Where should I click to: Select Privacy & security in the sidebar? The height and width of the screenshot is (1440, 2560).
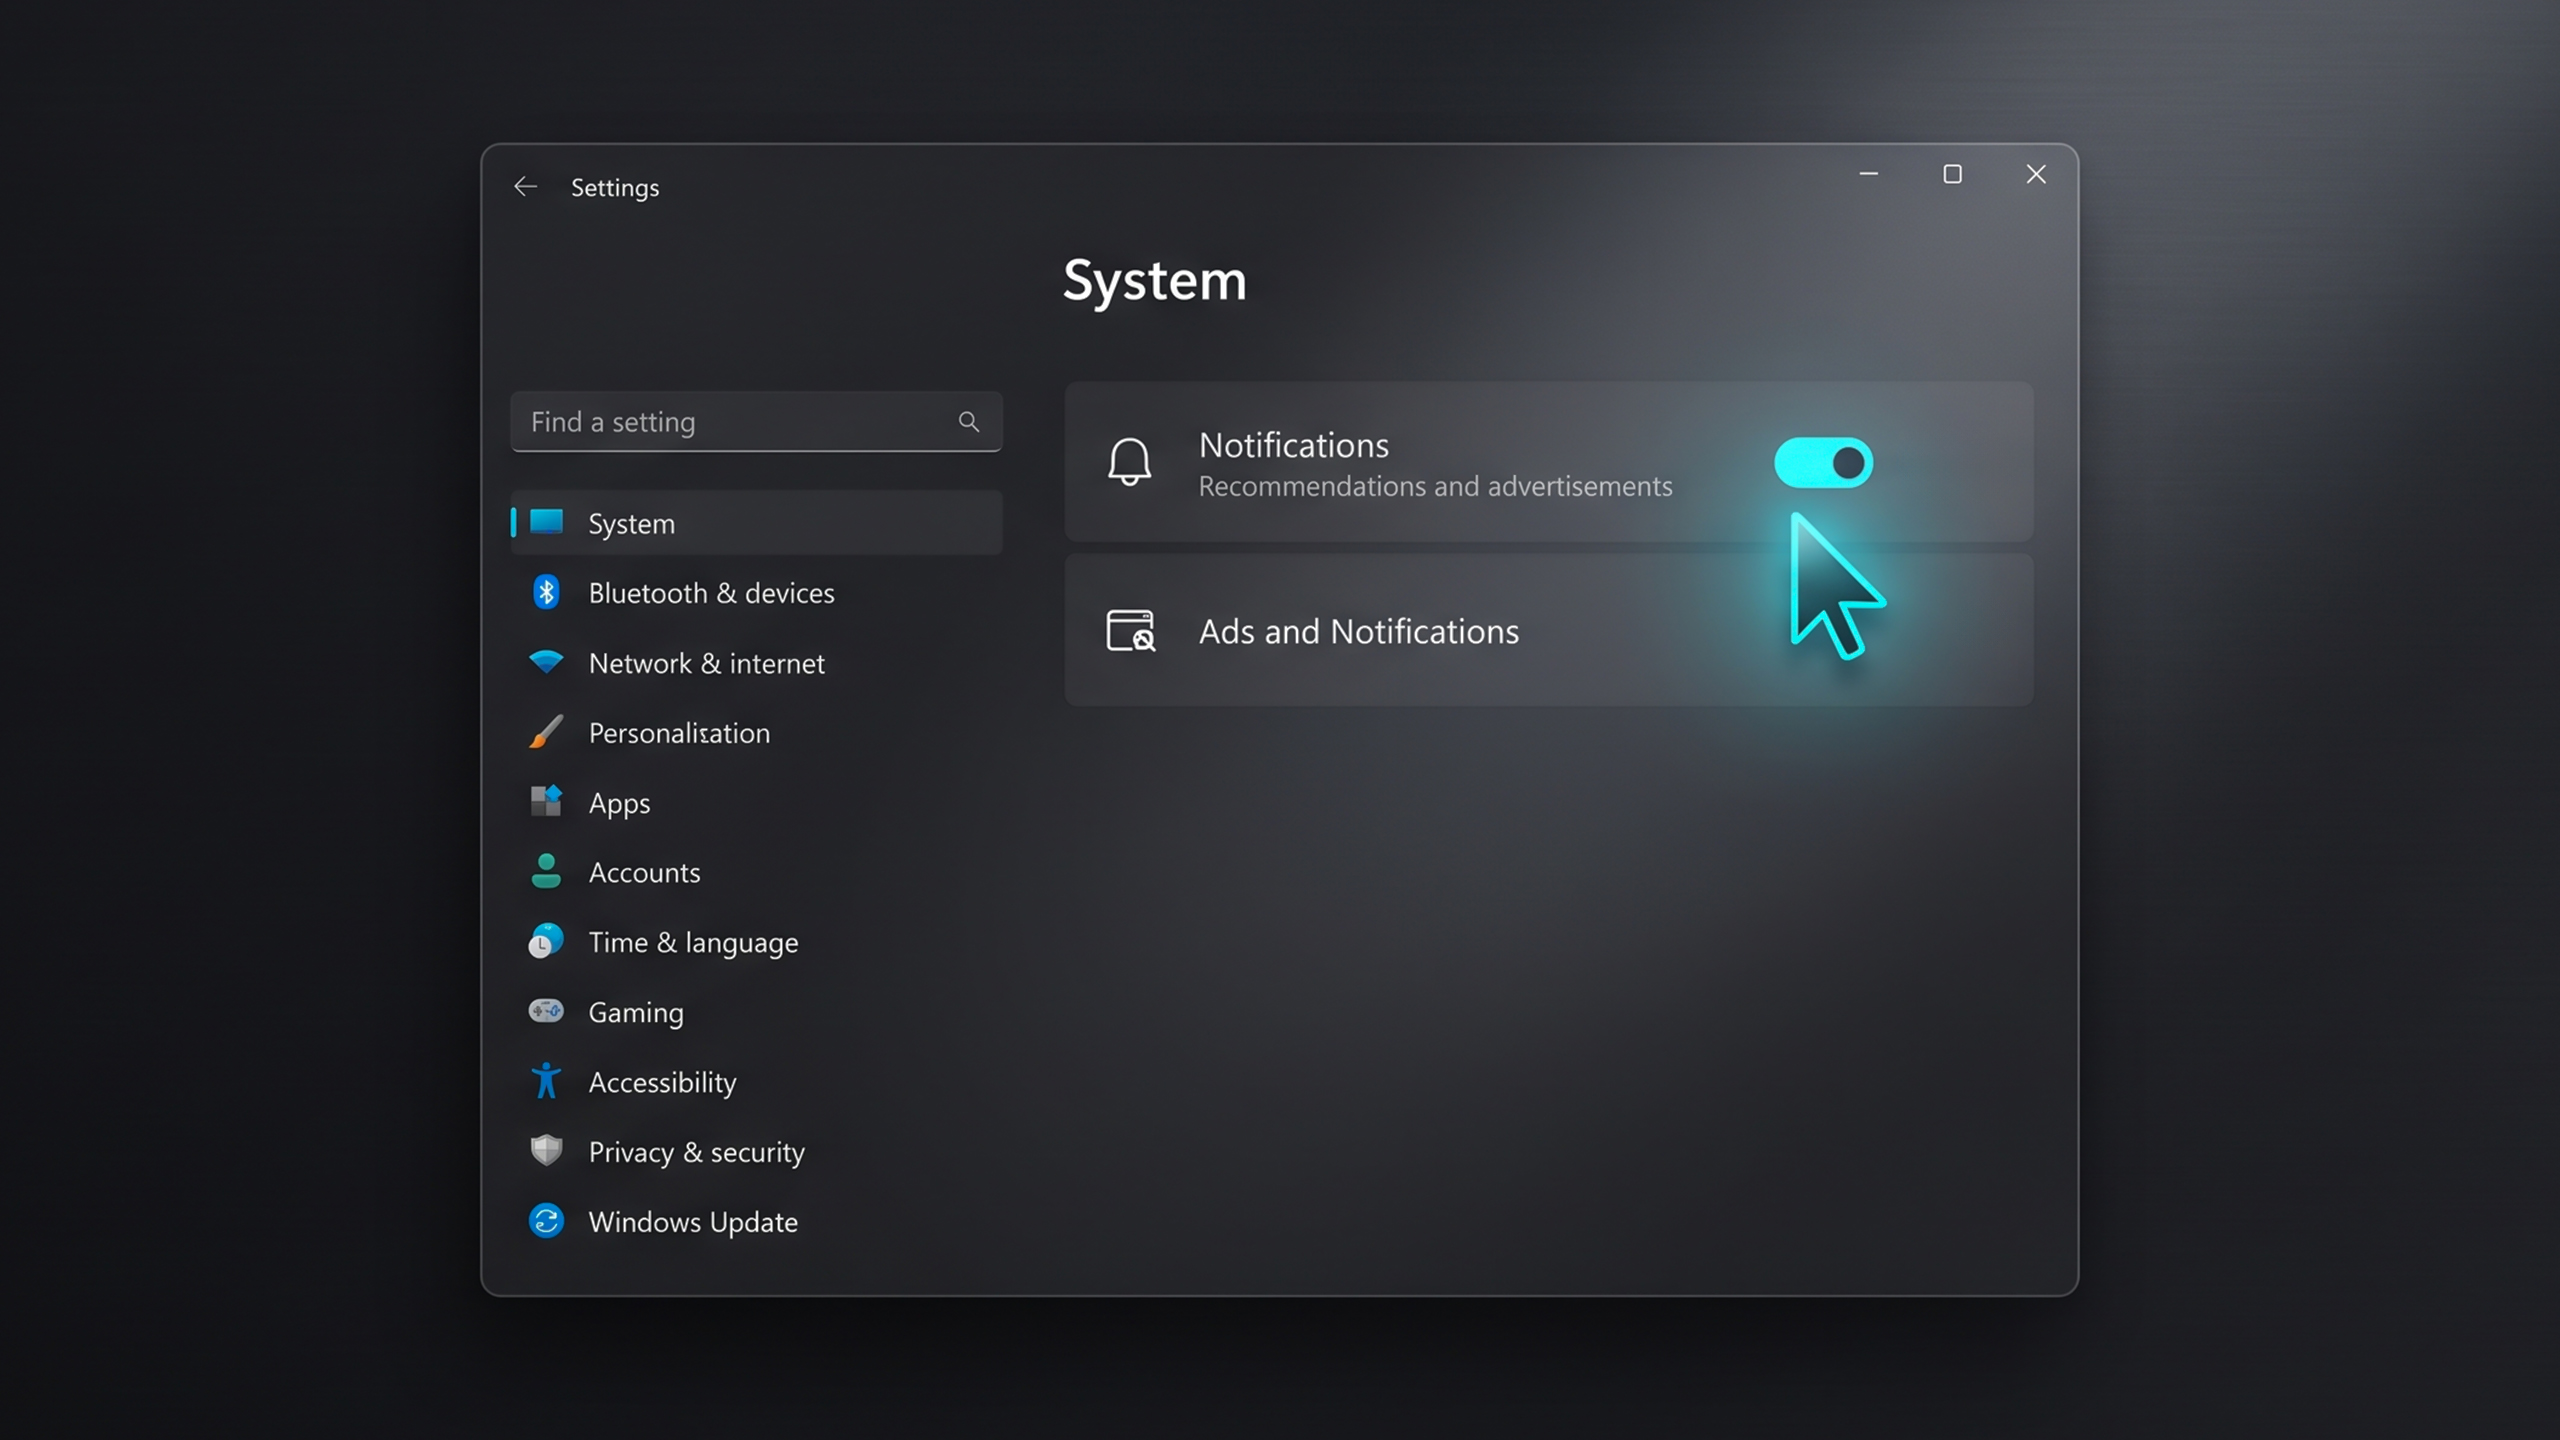tap(756, 1152)
